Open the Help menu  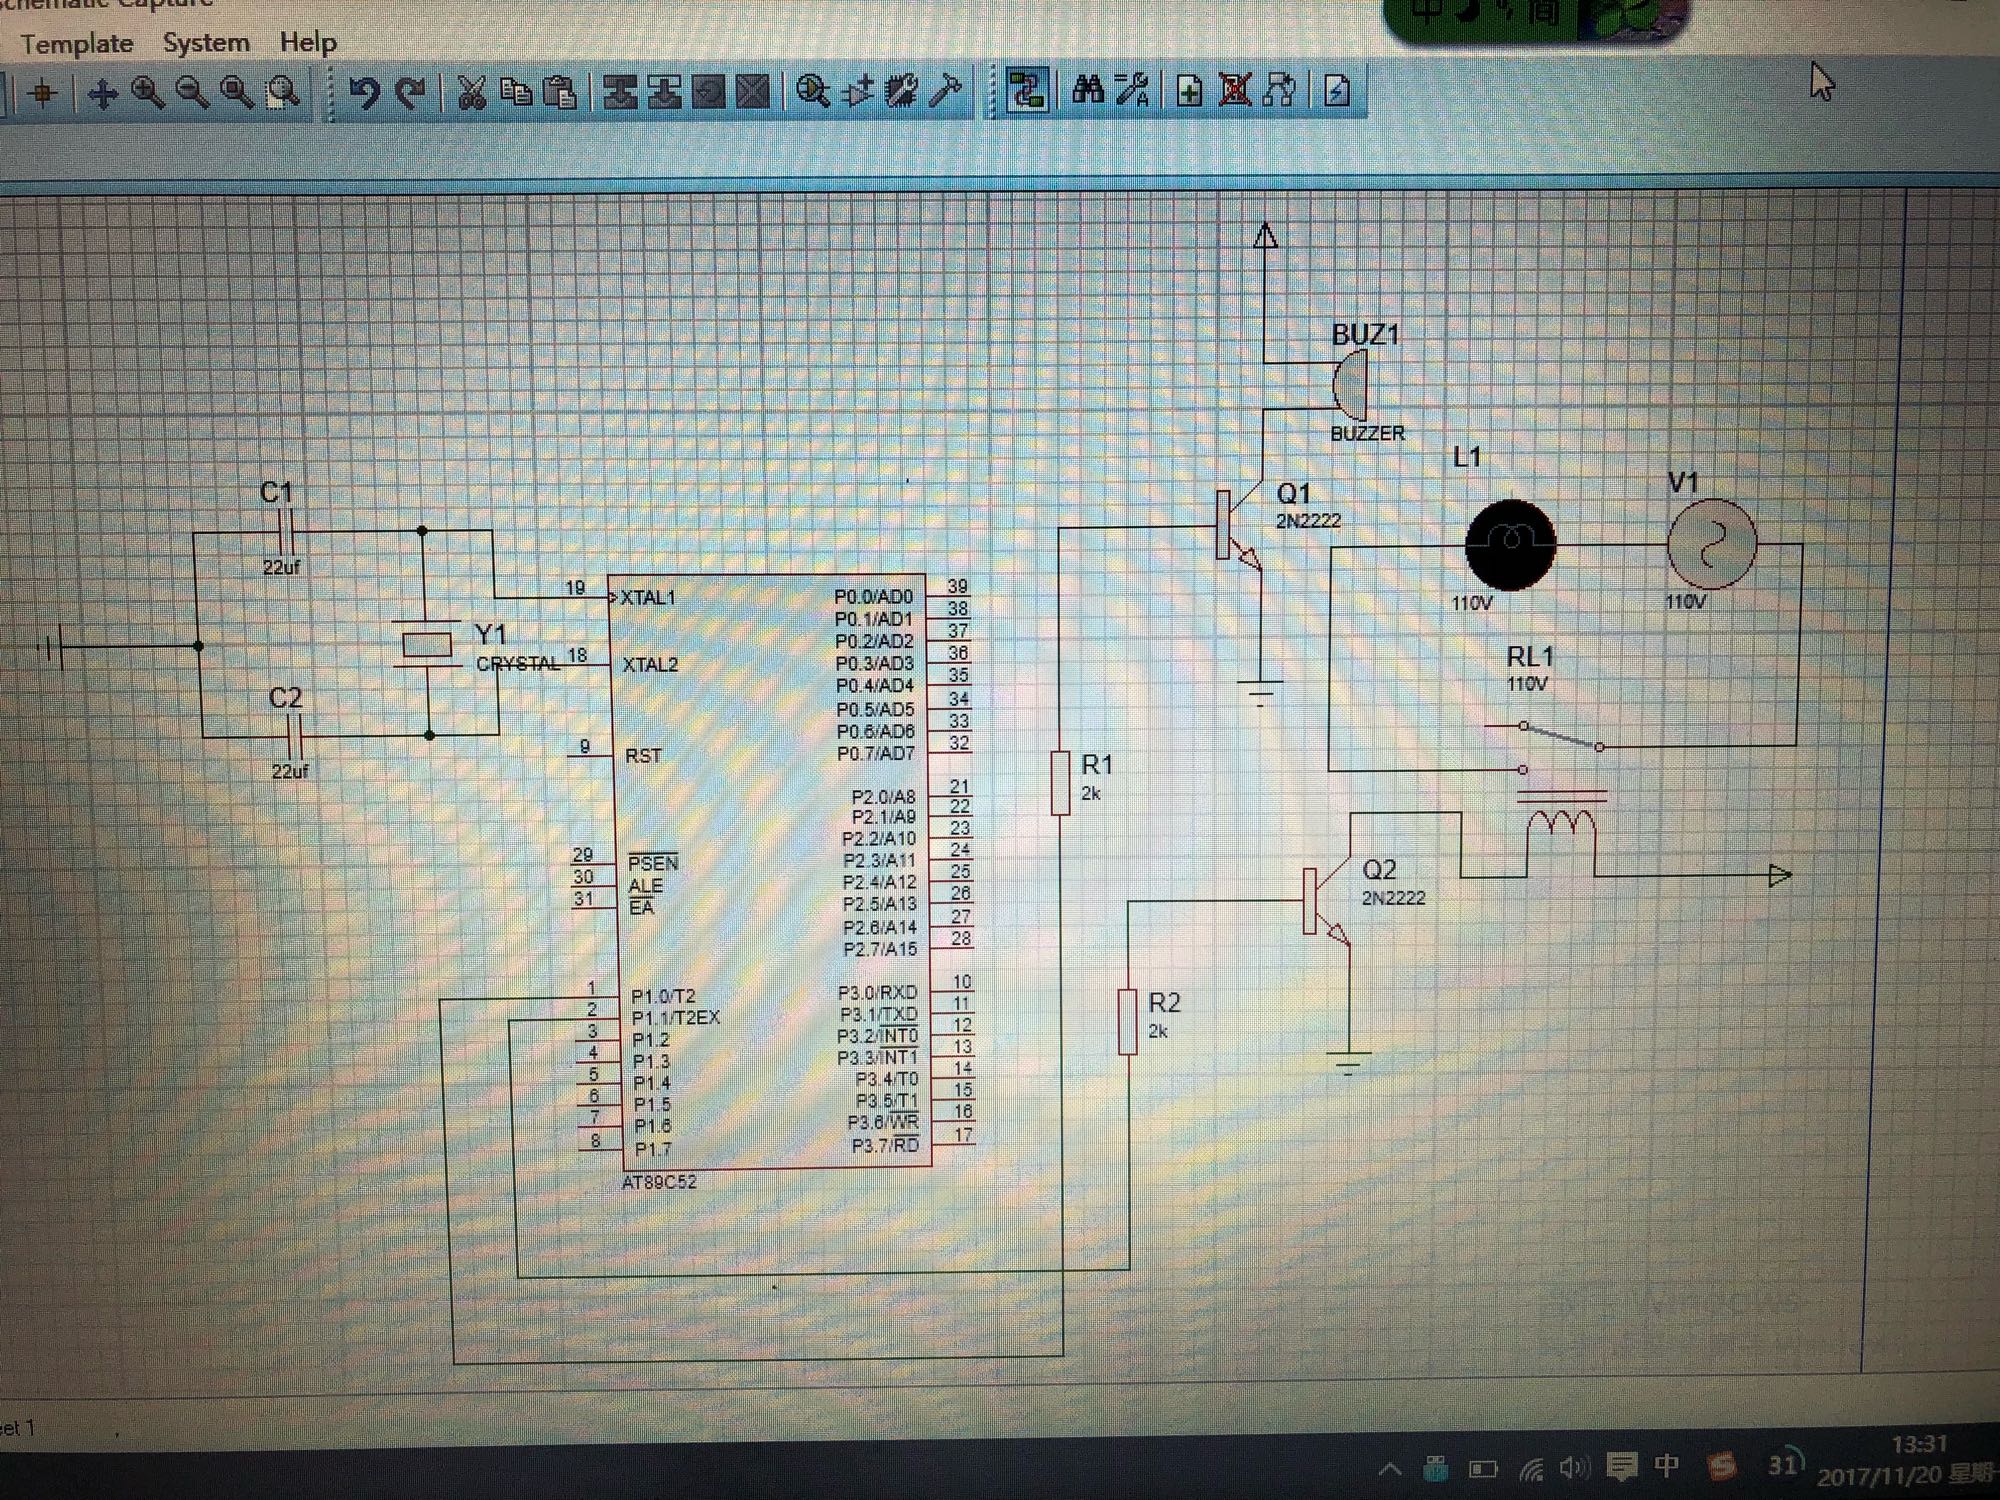coord(308,42)
